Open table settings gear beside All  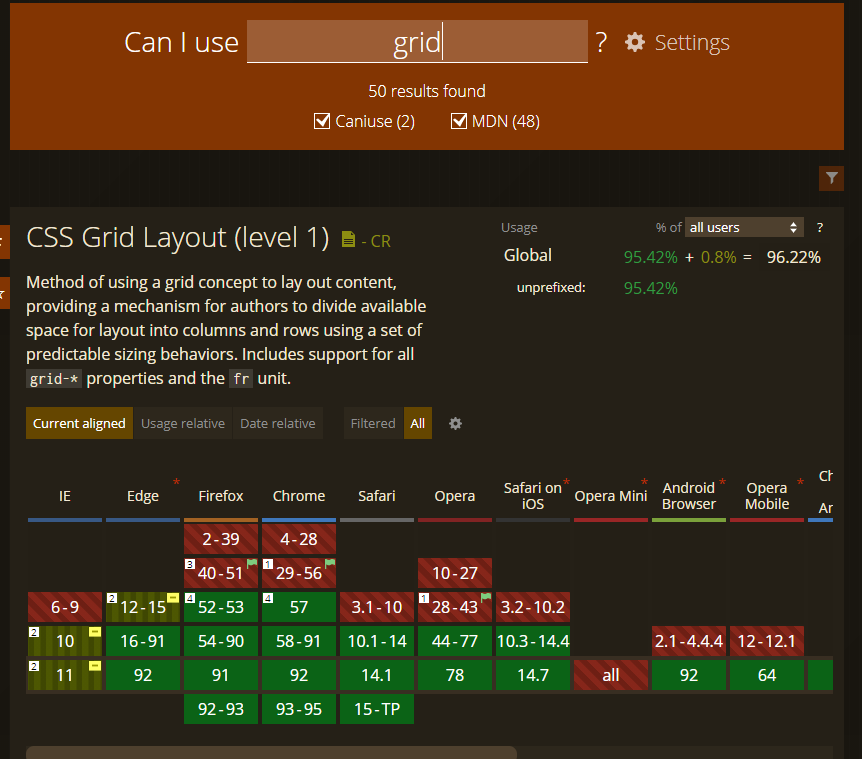tap(455, 423)
